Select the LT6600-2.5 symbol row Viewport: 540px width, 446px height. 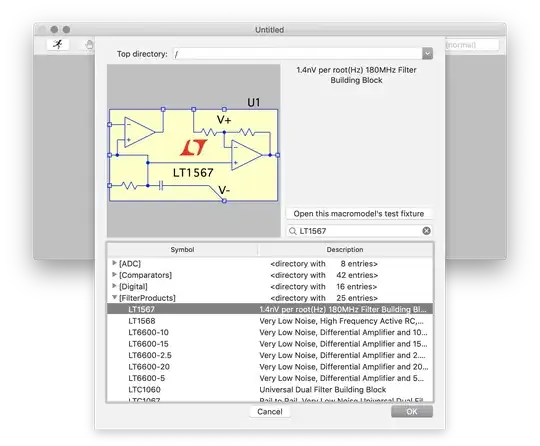[270, 355]
